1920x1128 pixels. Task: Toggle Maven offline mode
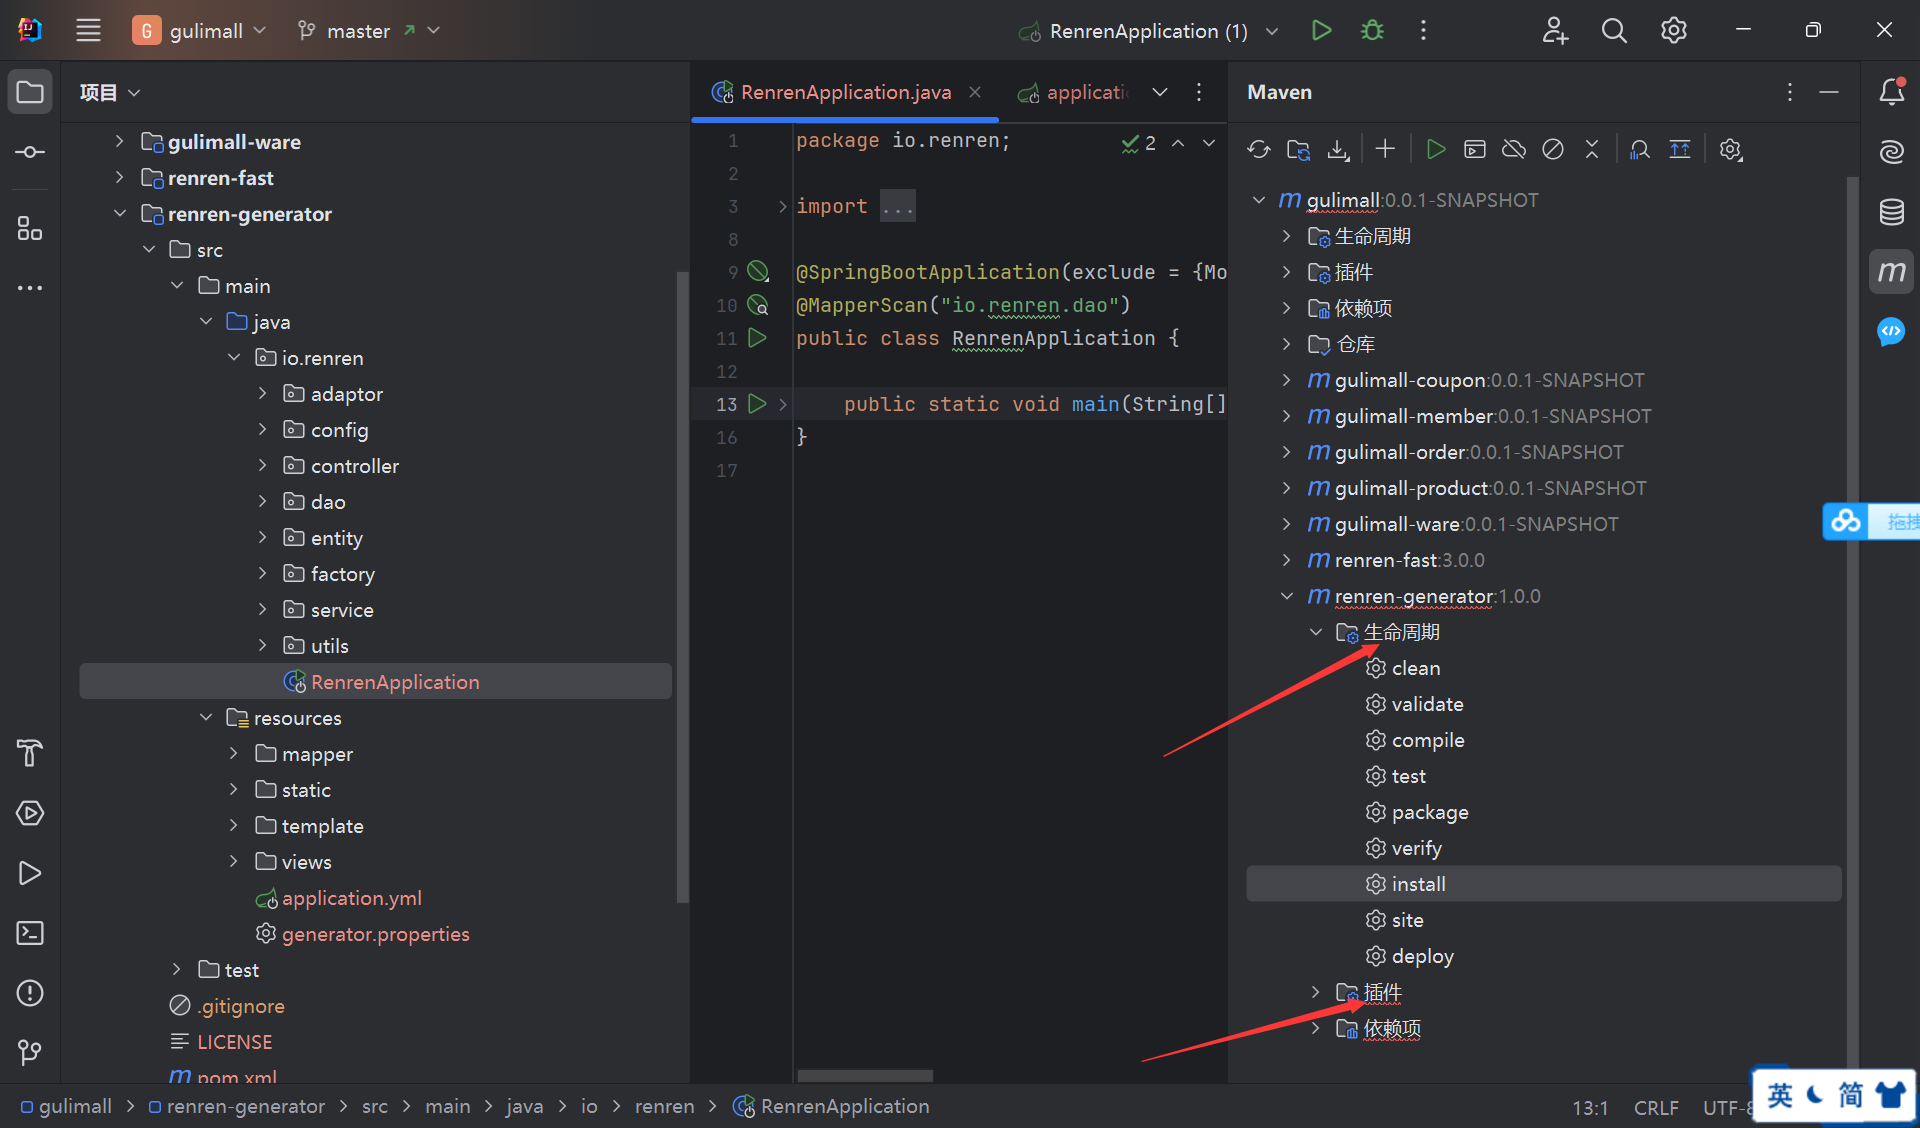[x=1514, y=150]
